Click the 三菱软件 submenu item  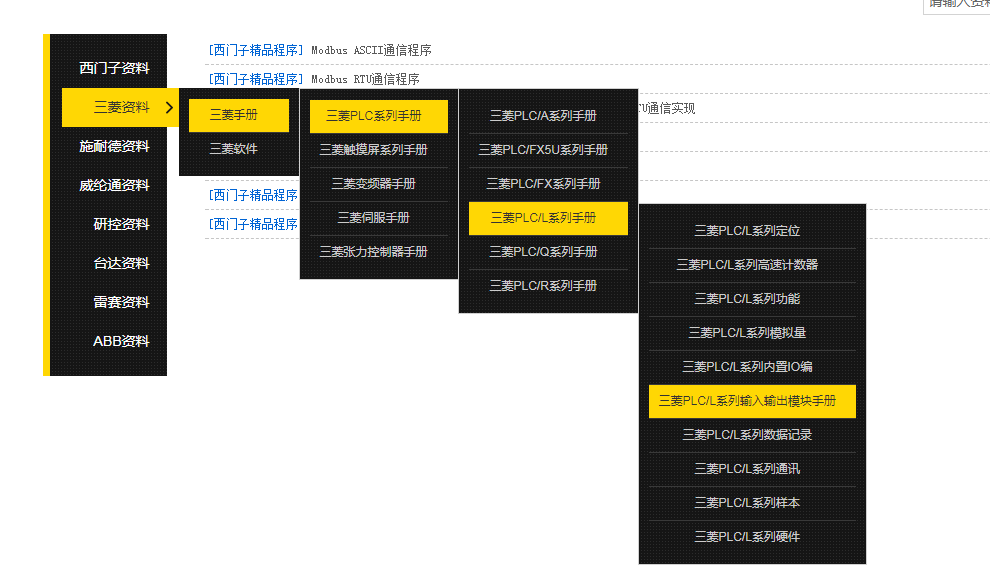[233, 149]
